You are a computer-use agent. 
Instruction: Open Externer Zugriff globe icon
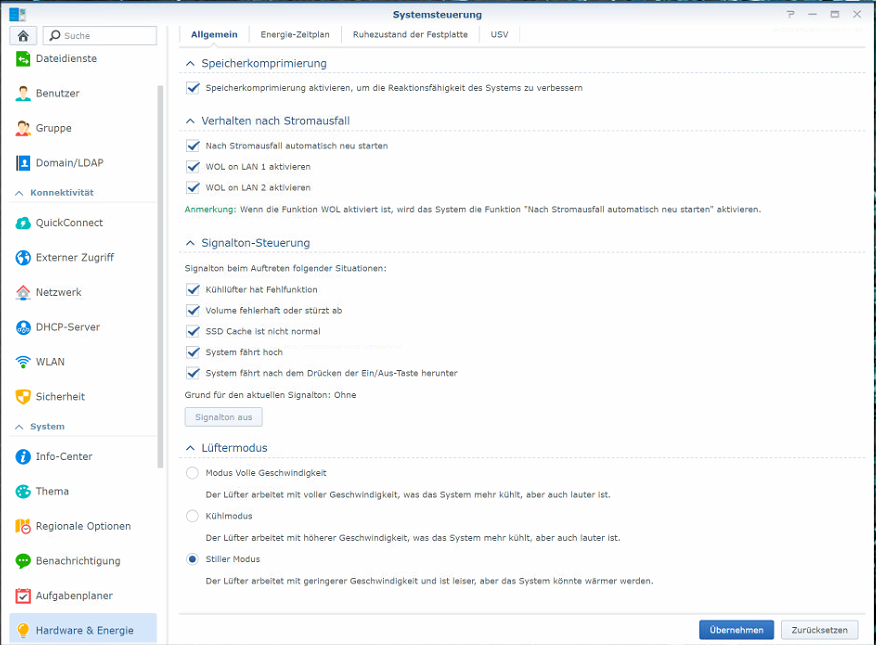tap(24, 258)
